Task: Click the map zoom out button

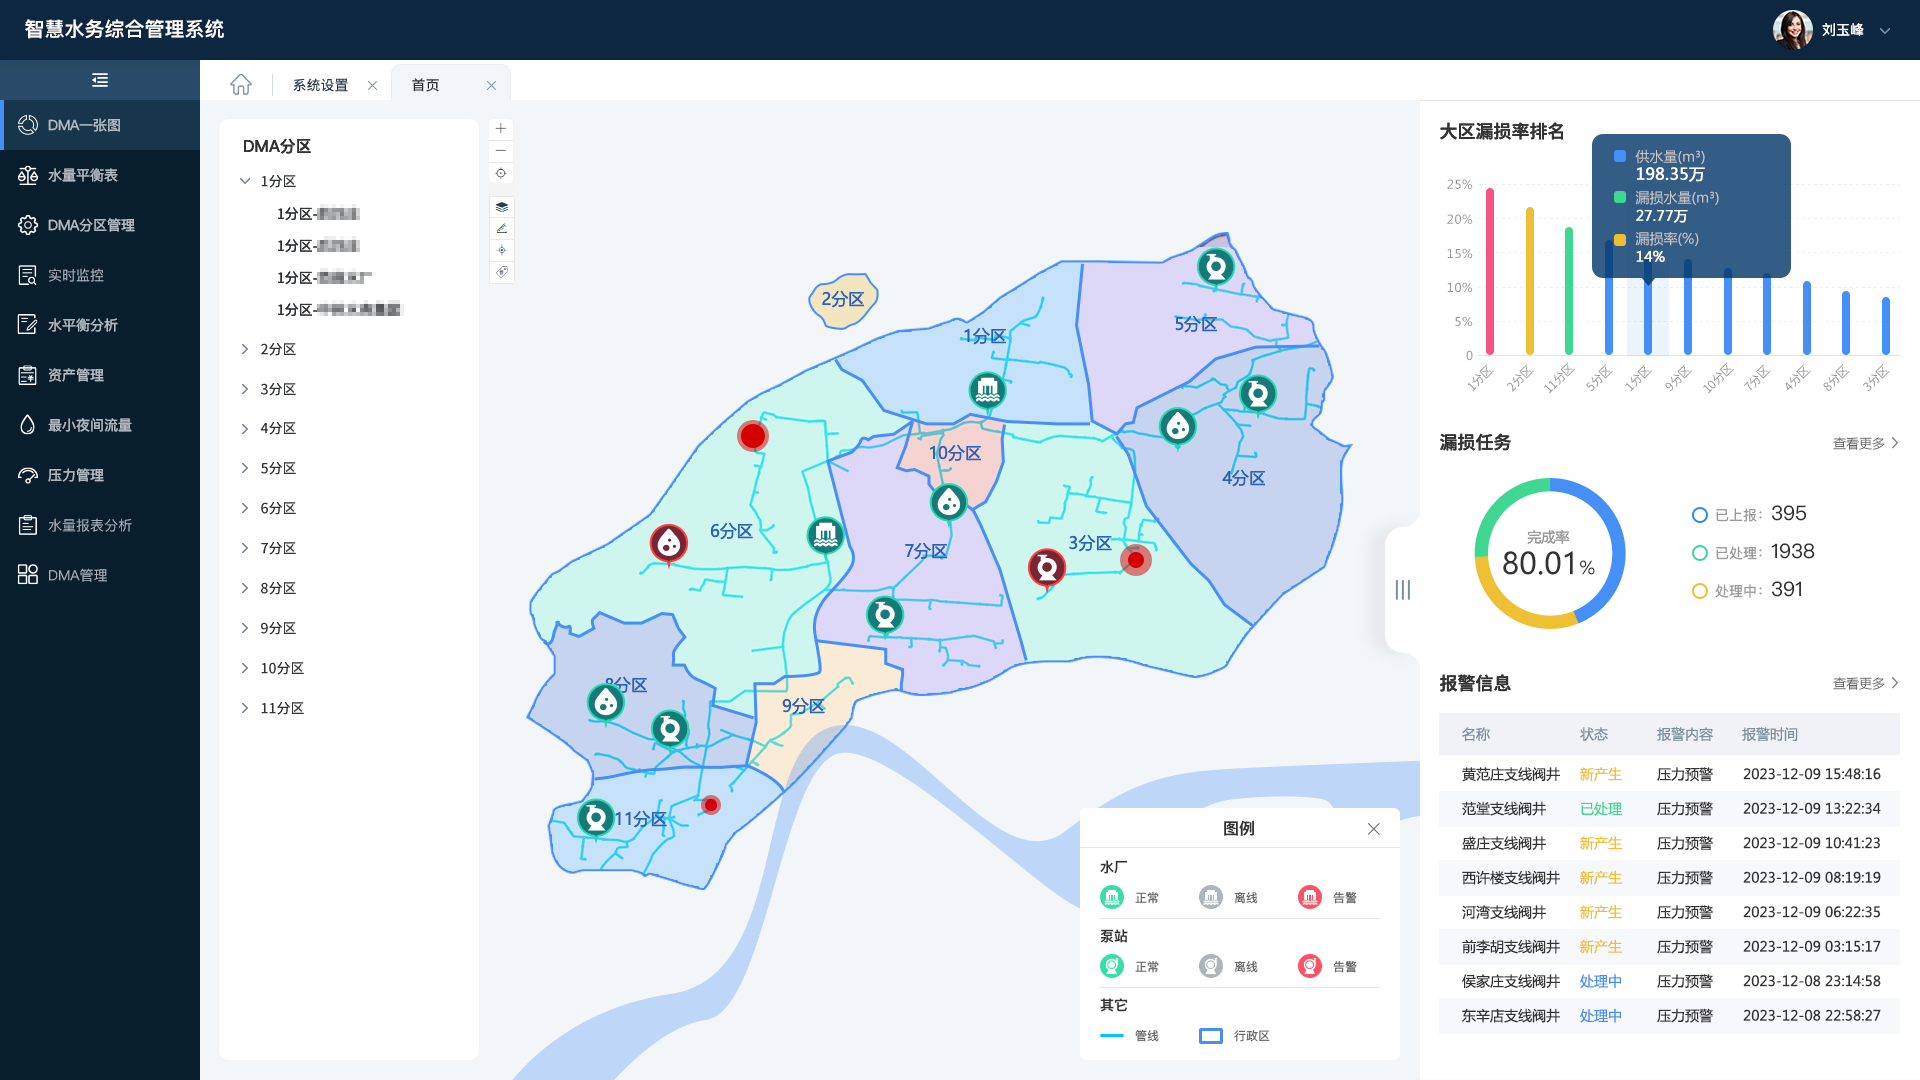Action: [x=501, y=151]
